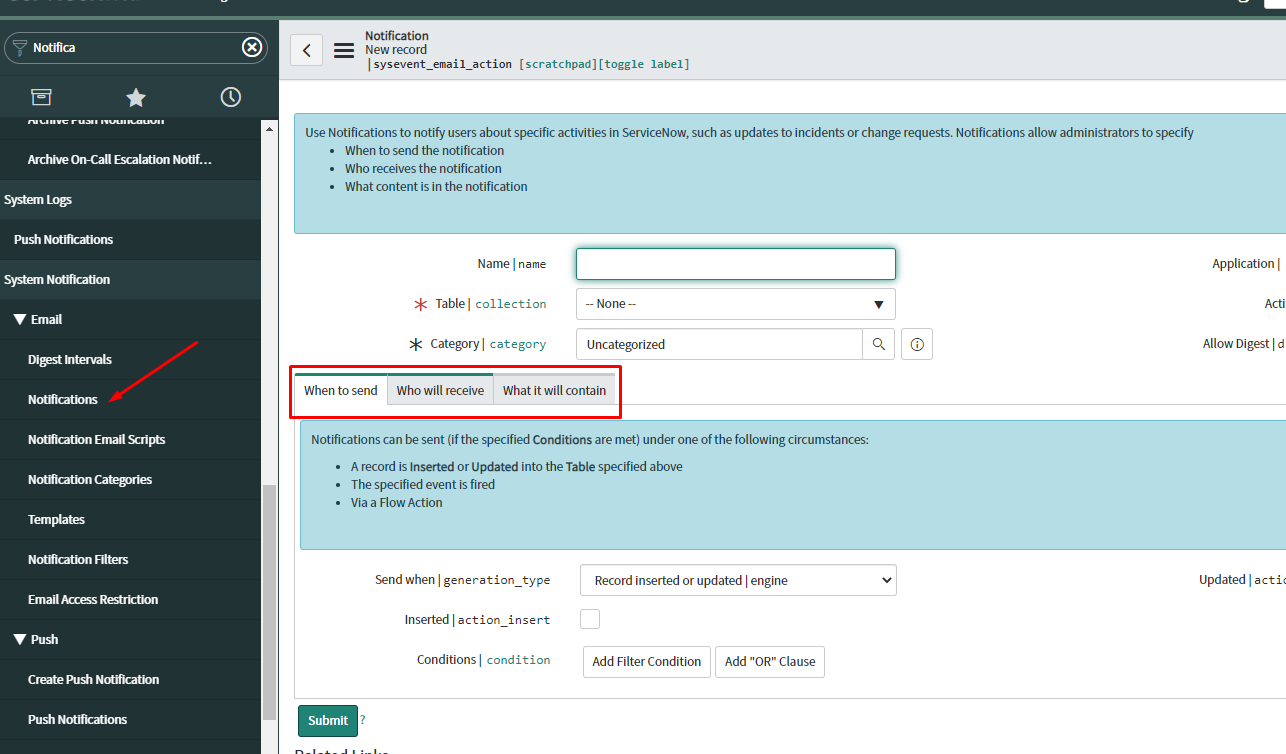The image size is (1286, 754).
Task: Enable the Inserted checkbox
Action: point(589,619)
